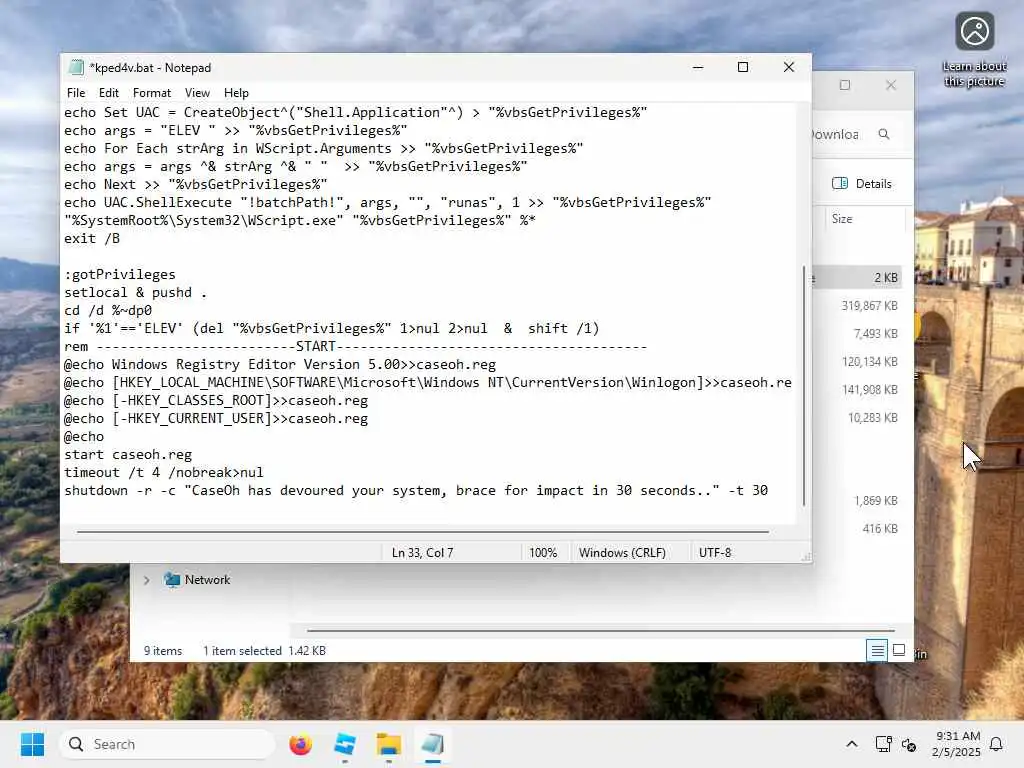Switch Explorer to large thumbnails view icon
The image size is (1024, 768).
(899, 650)
